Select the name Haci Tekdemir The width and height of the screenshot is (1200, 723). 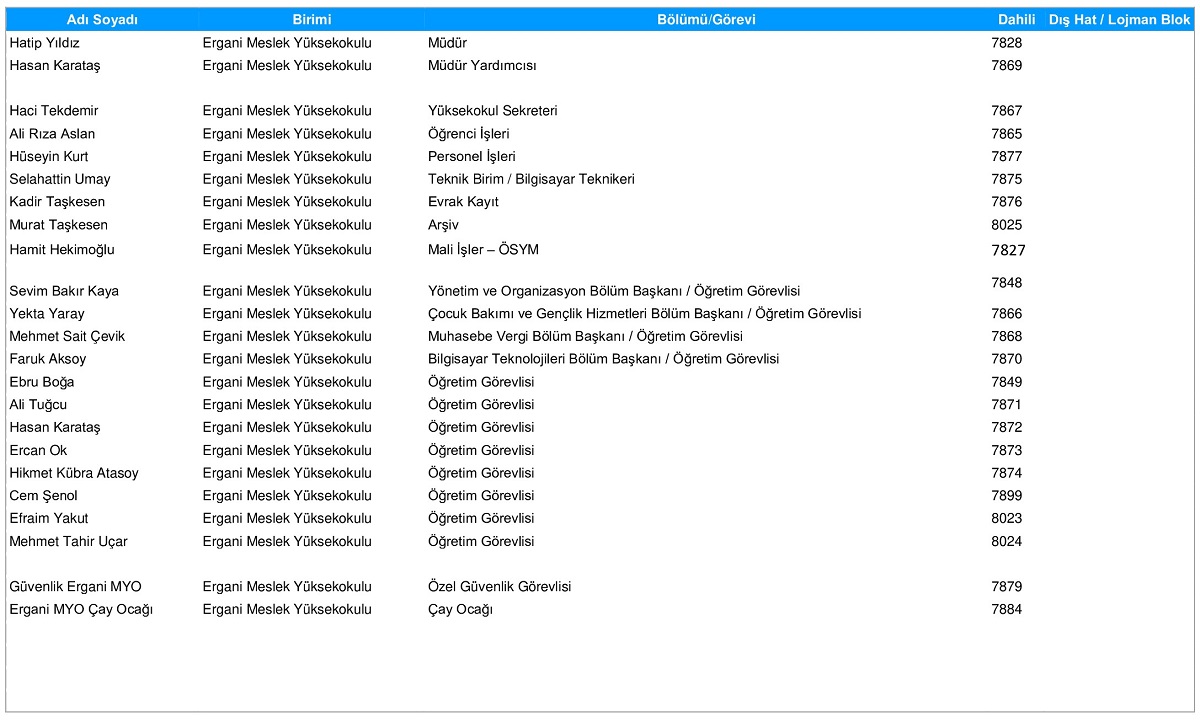(x=54, y=111)
